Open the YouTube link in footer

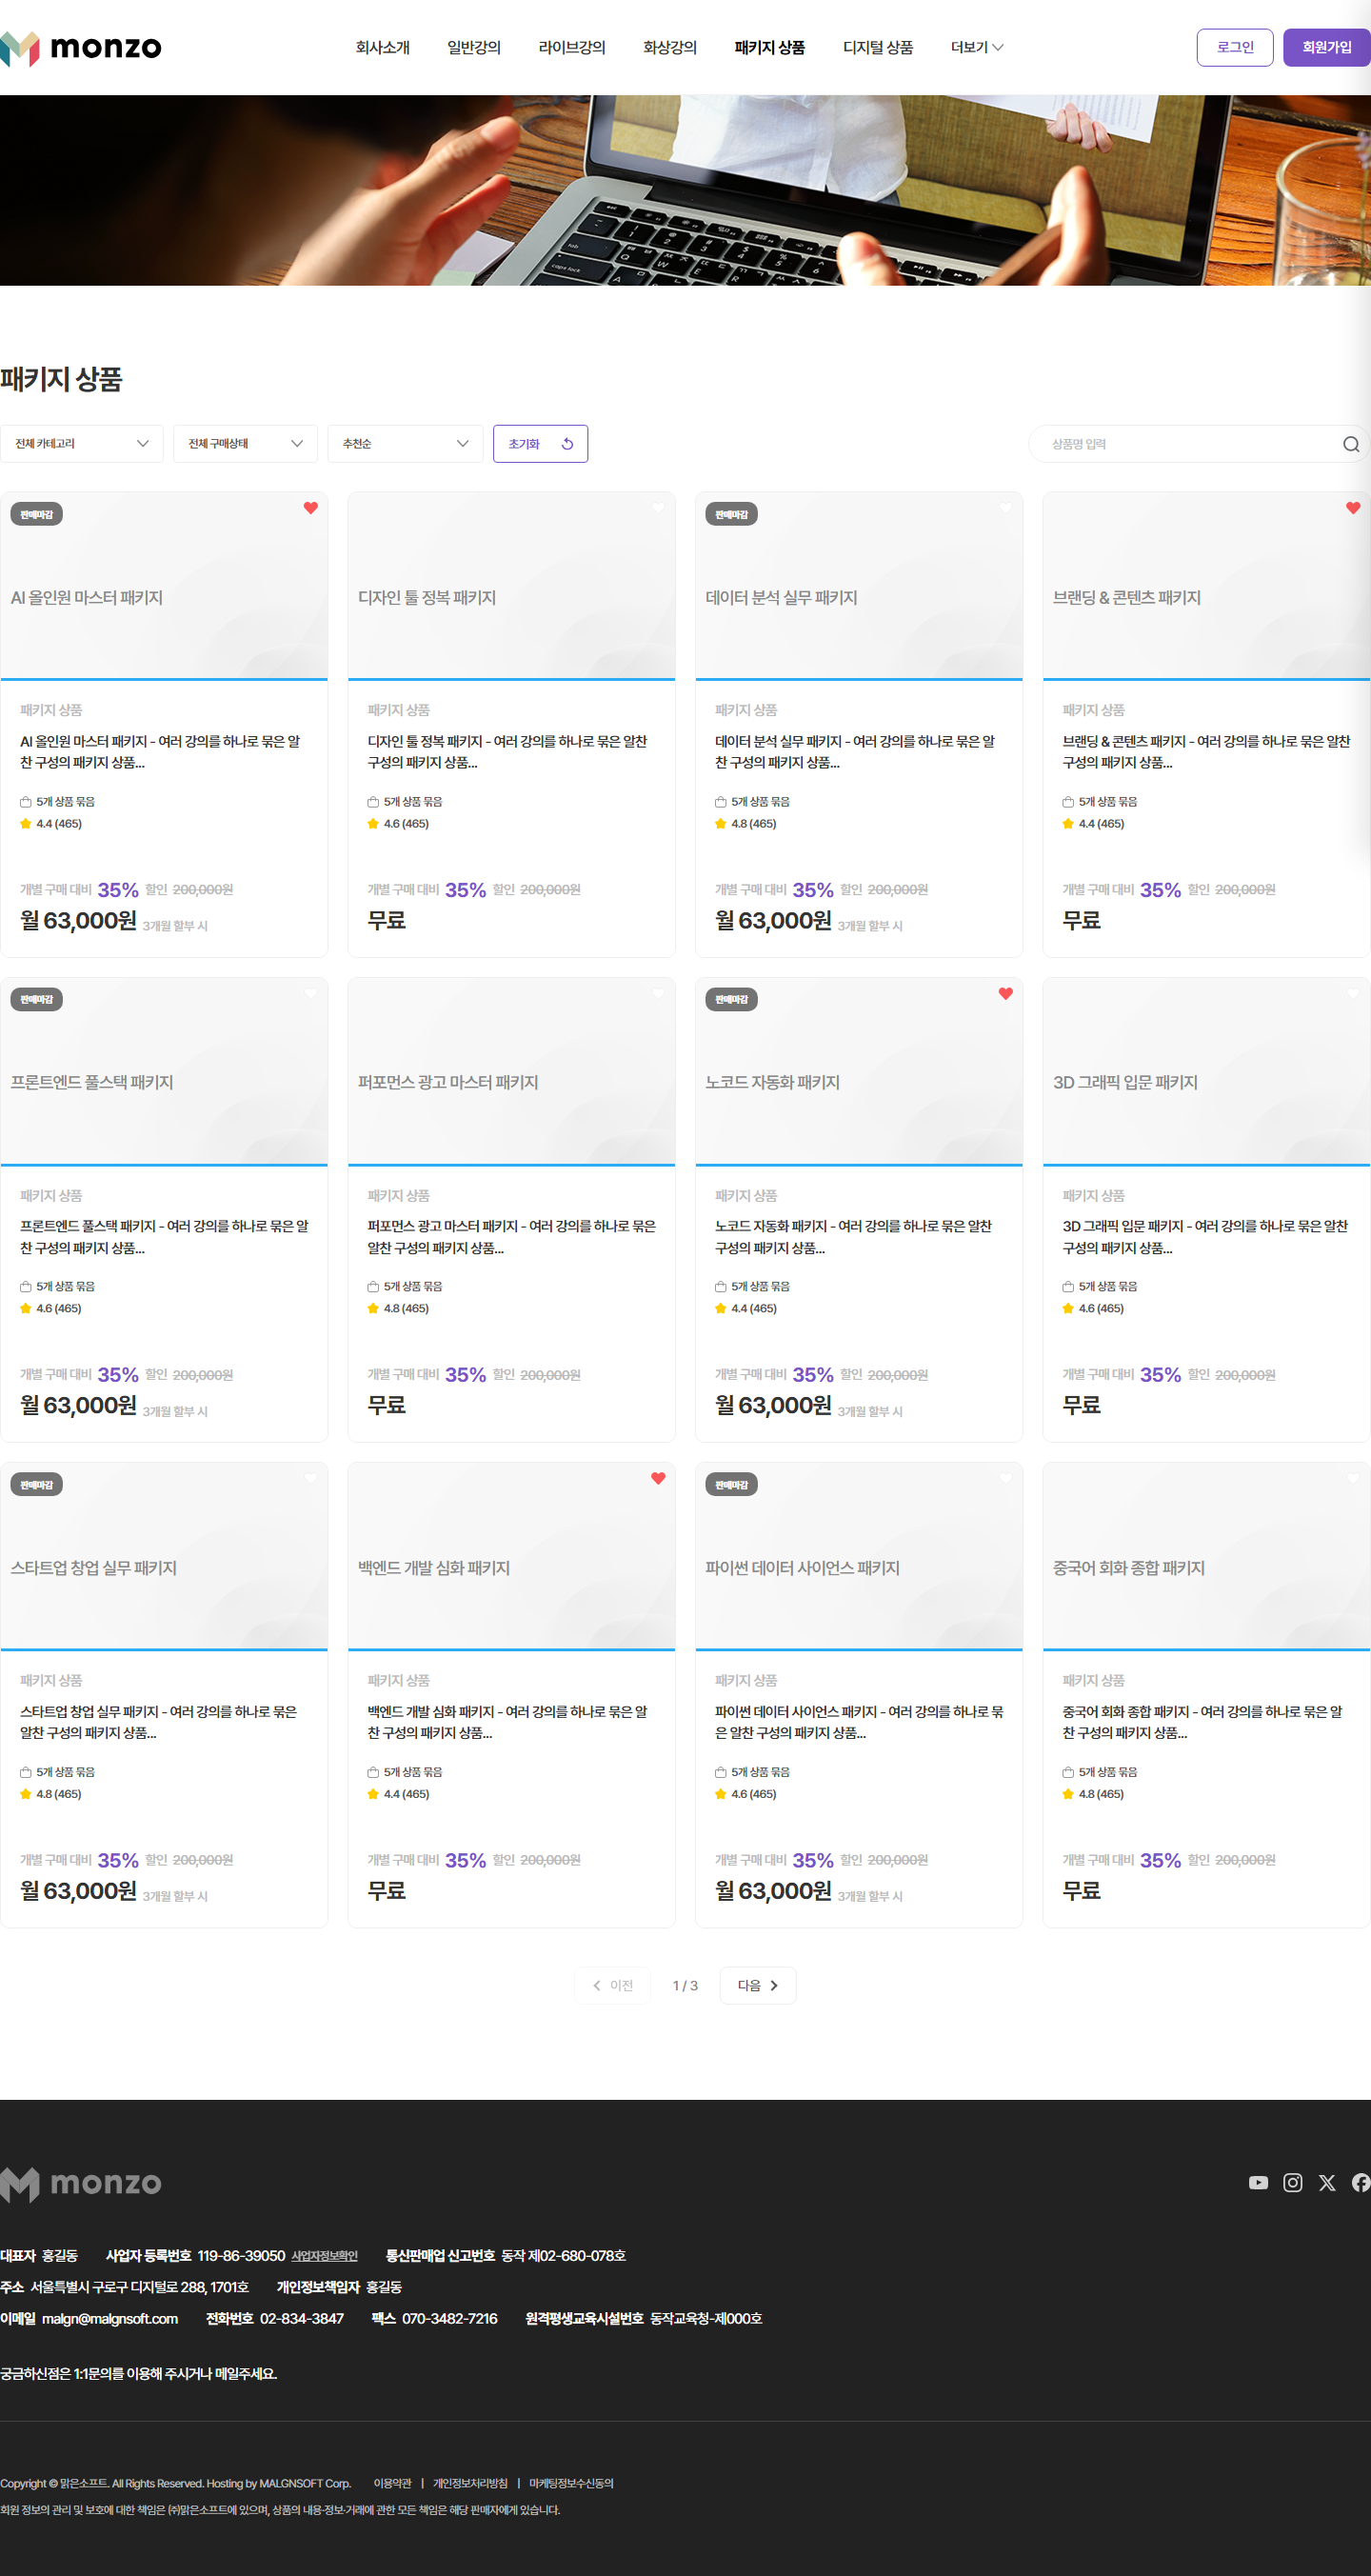[1258, 2183]
